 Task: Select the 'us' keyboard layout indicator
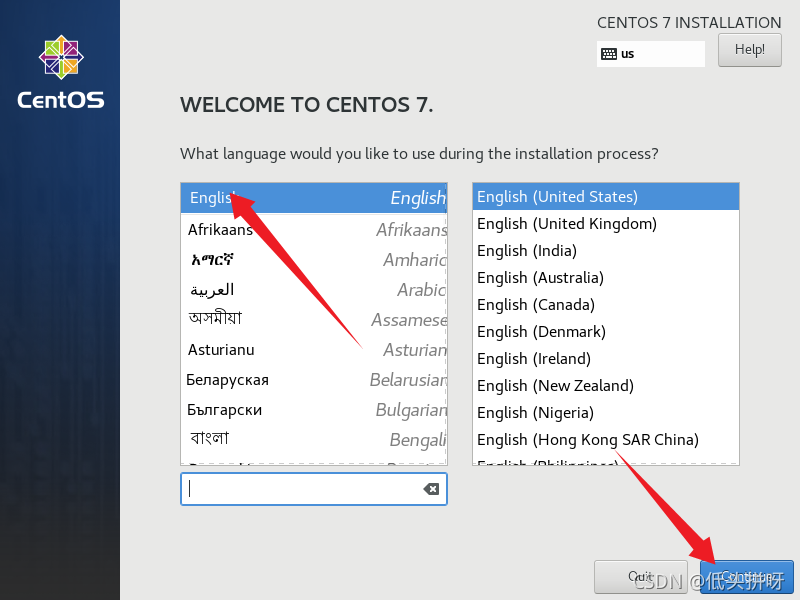click(651, 54)
